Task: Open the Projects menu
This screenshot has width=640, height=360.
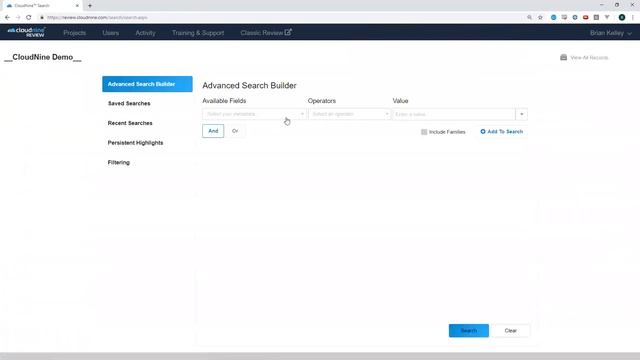Action: [x=74, y=33]
